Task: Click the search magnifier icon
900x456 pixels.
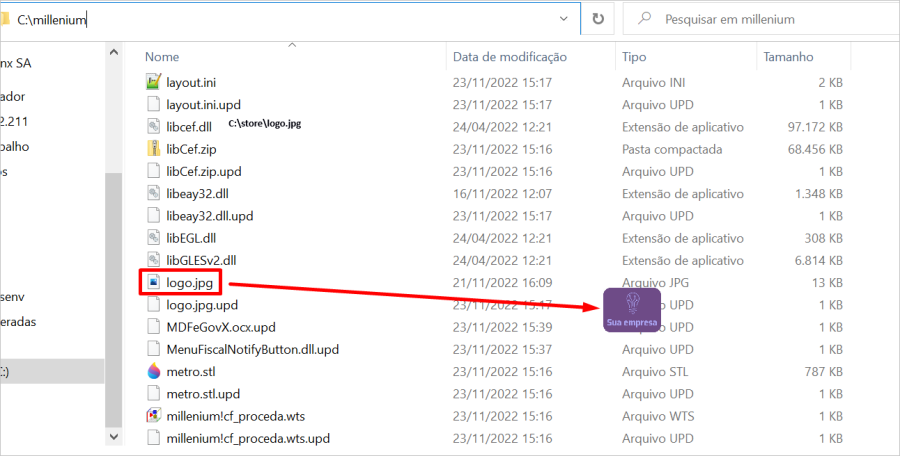Action: coord(645,19)
